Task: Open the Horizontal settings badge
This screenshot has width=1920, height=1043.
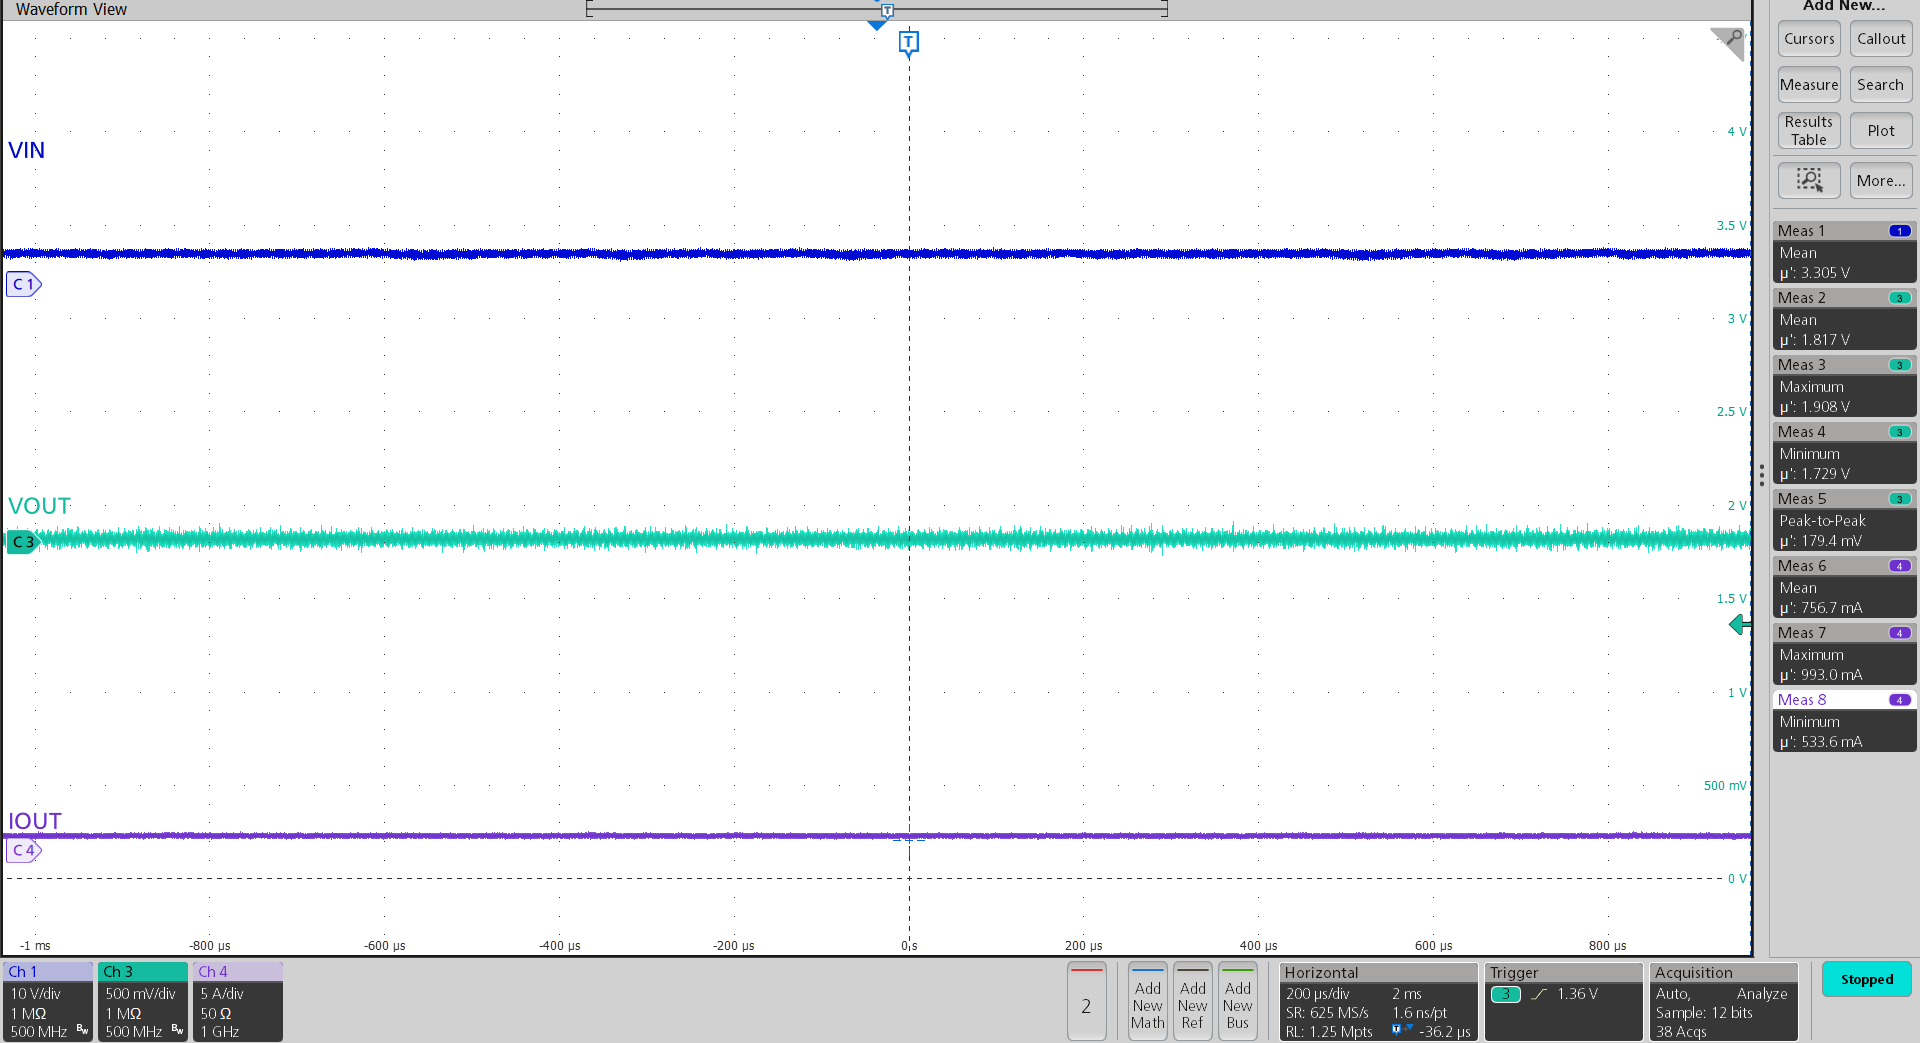Action: [x=1378, y=1002]
